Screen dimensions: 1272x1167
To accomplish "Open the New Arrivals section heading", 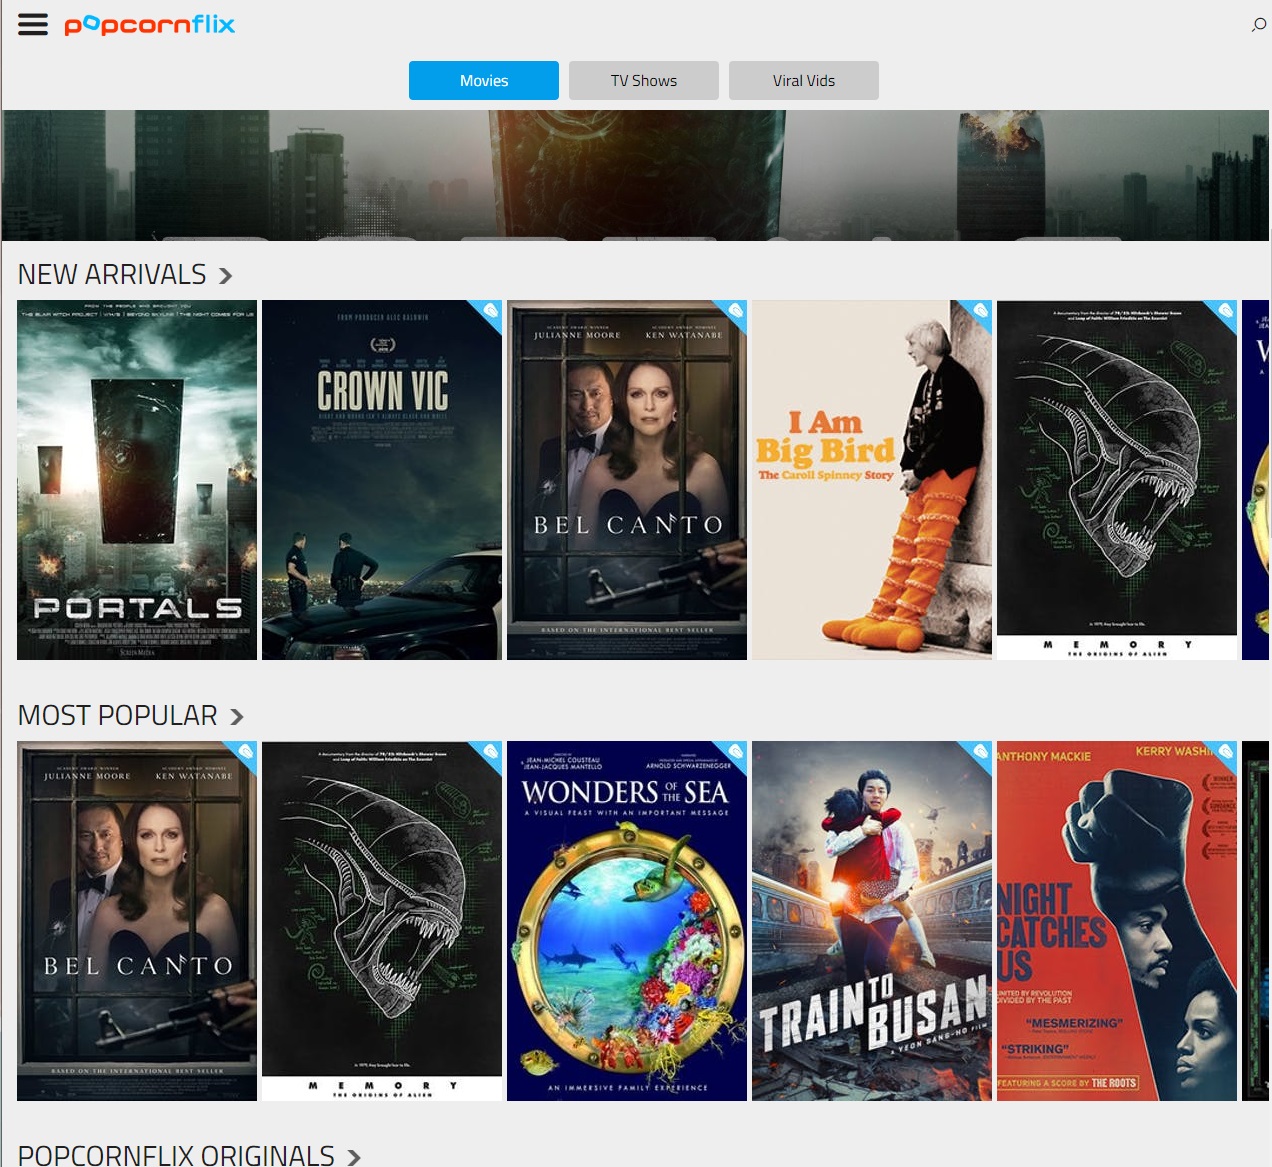I will pyautogui.click(x=112, y=274).
